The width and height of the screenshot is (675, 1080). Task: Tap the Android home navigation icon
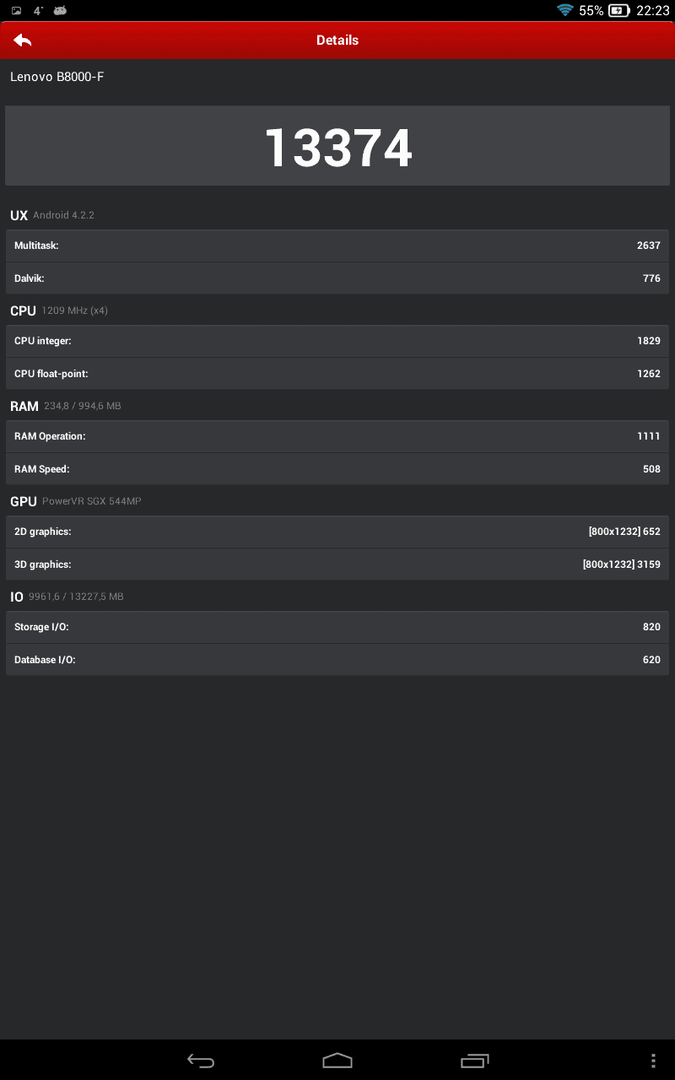coord(337,1060)
